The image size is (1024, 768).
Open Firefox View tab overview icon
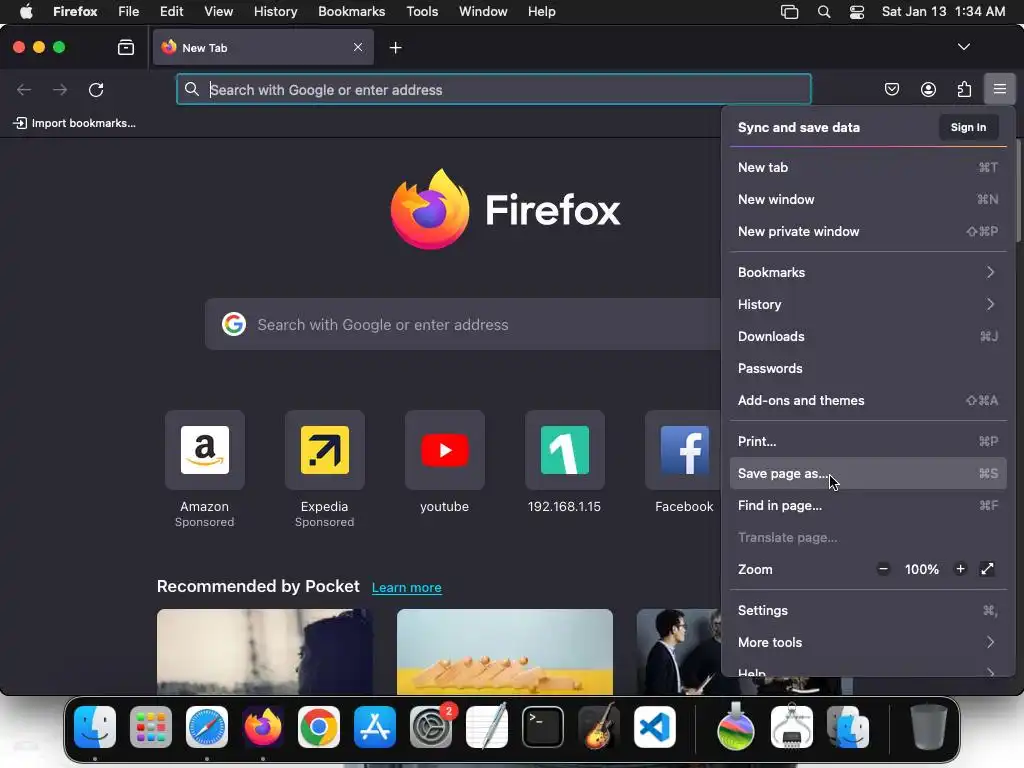[x=126, y=47]
